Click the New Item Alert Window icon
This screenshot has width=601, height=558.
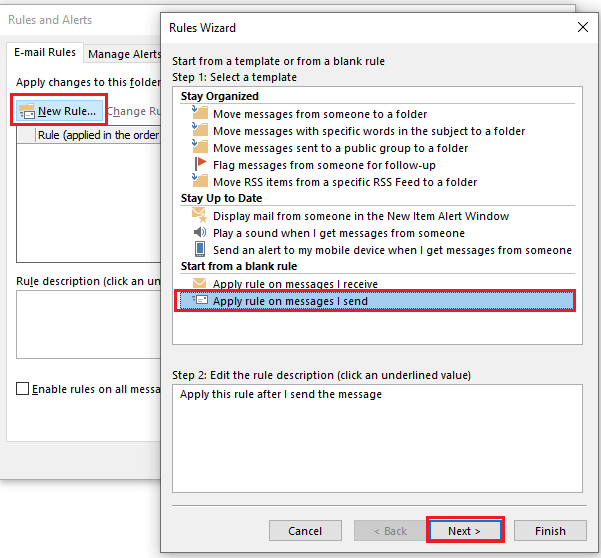(x=200, y=216)
